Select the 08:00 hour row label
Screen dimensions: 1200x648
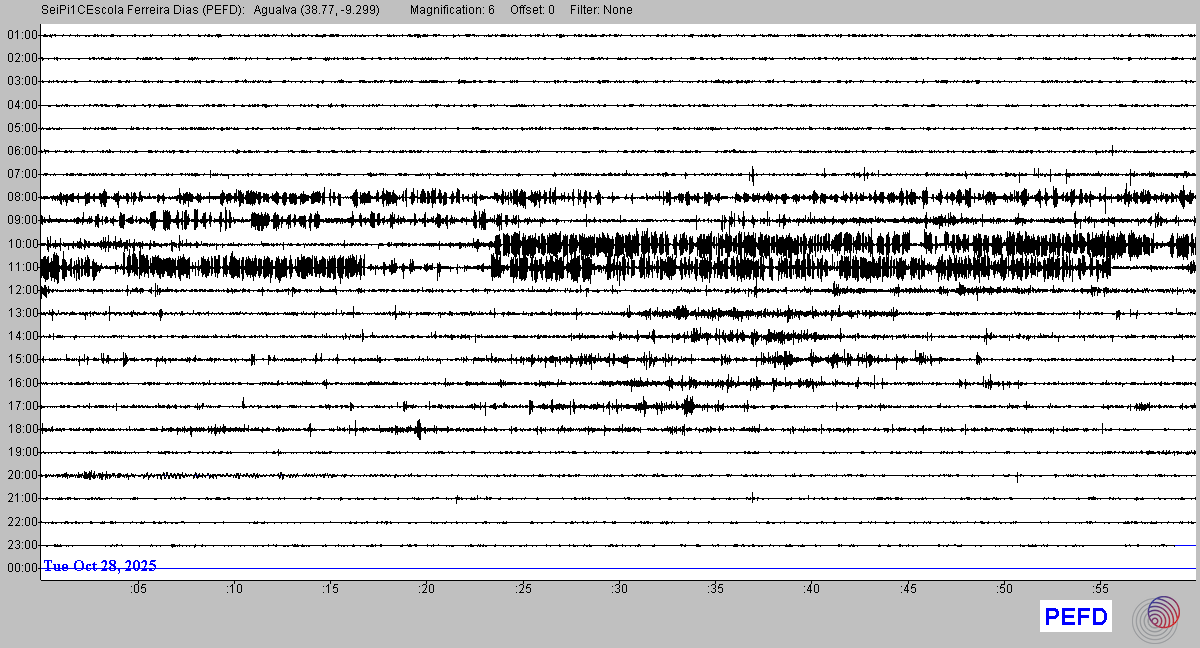[x=21, y=198]
